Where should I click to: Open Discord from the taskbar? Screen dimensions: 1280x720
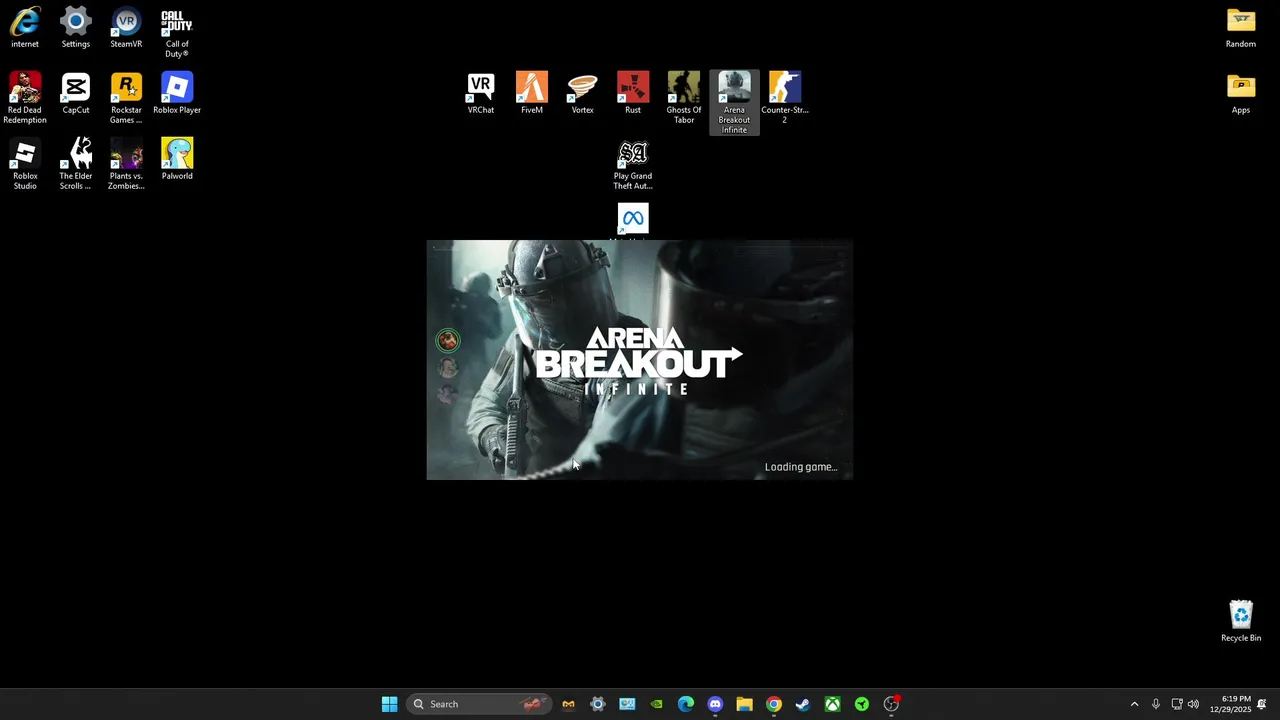coord(715,704)
